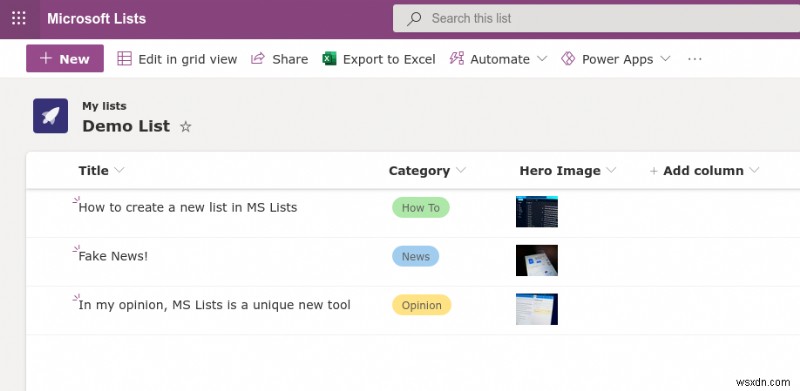Open the Add column dropdown chevron
This screenshot has width=800, height=391.
[x=754, y=170]
